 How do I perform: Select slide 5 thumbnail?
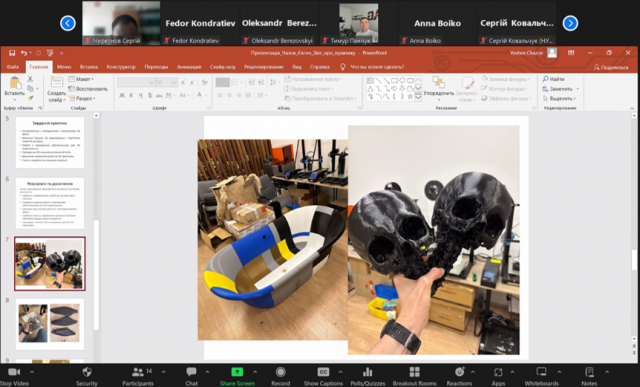coord(50,142)
